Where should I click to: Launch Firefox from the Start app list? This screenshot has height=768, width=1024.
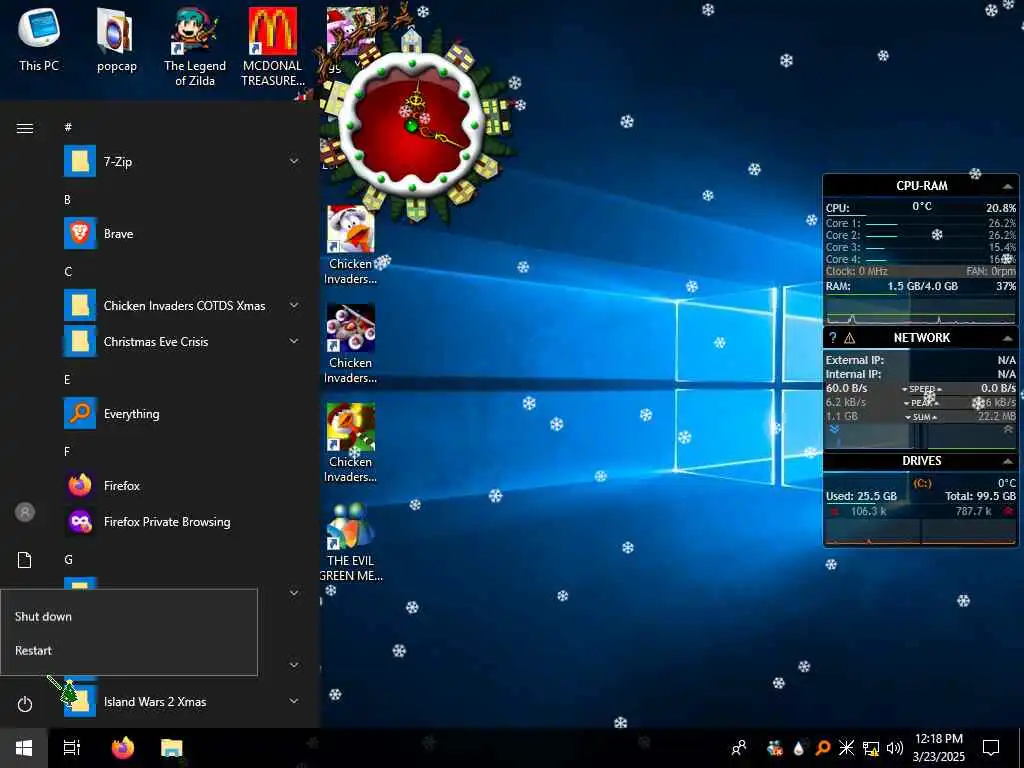pos(185,485)
